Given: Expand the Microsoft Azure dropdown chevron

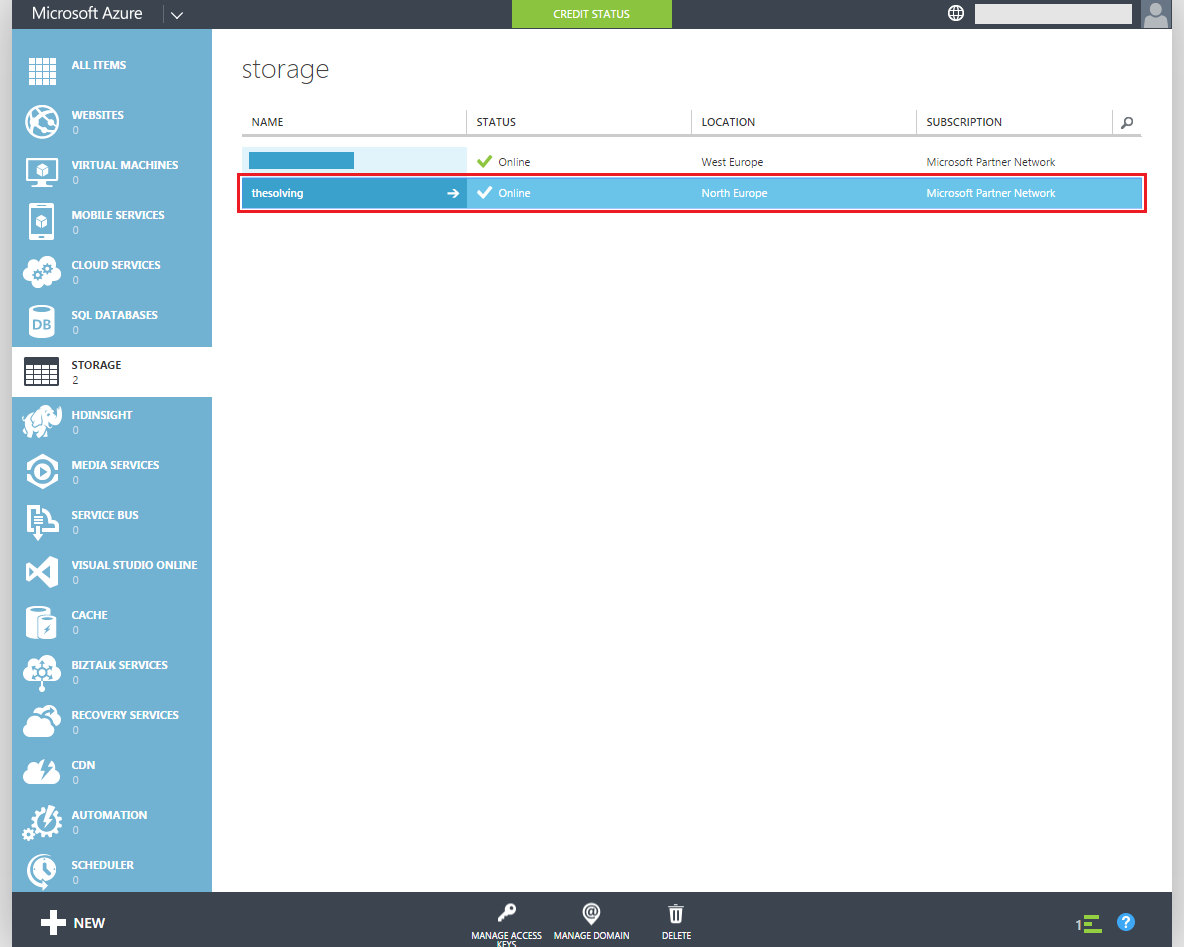Looking at the screenshot, I should click(177, 15).
